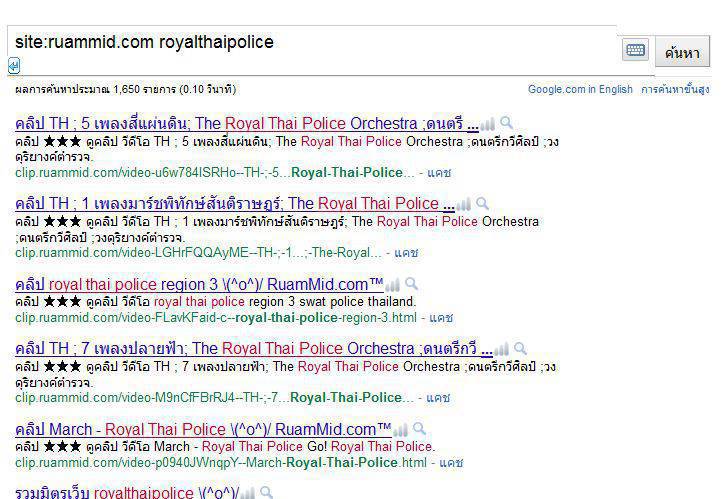Open result 'คลิป TH ; 1 เพลงมาร์ชพิทักษ์สันติราษฎร์'

coord(235,203)
